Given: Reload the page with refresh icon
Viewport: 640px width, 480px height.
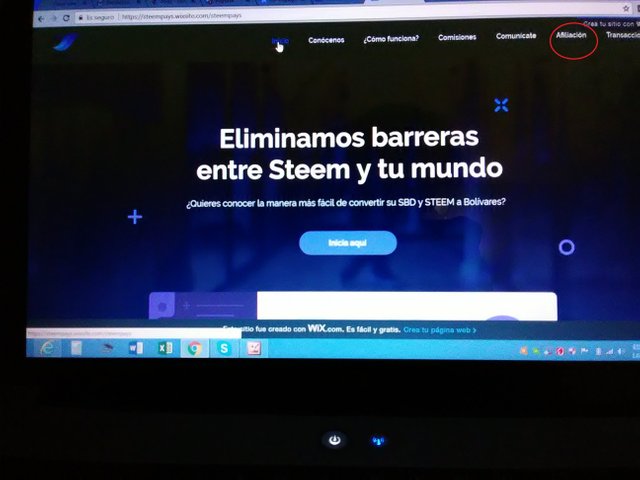Looking at the screenshot, I should point(66,18).
